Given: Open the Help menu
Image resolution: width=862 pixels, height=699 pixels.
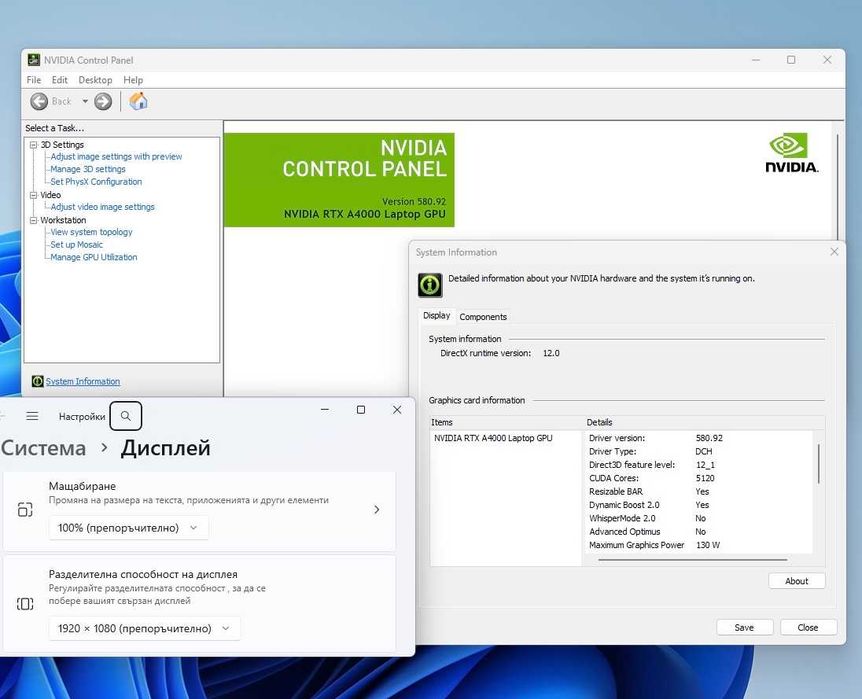Looking at the screenshot, I should point(133,80).
